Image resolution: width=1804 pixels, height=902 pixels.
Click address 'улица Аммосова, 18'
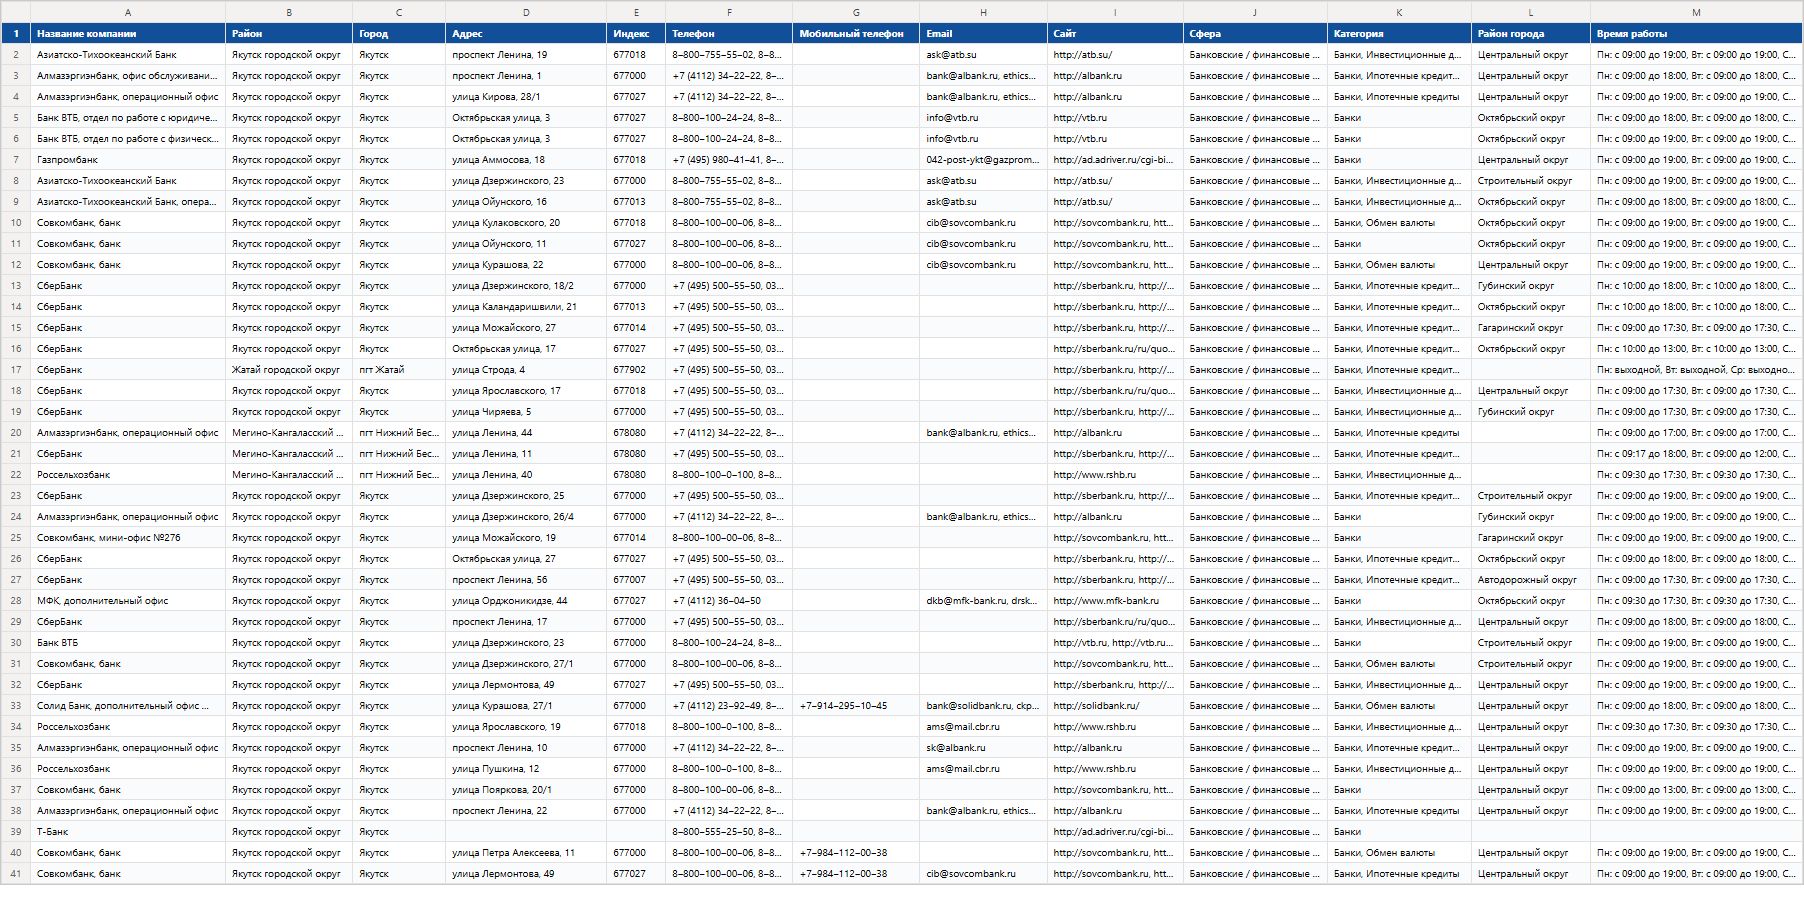[x=526, y=160]
